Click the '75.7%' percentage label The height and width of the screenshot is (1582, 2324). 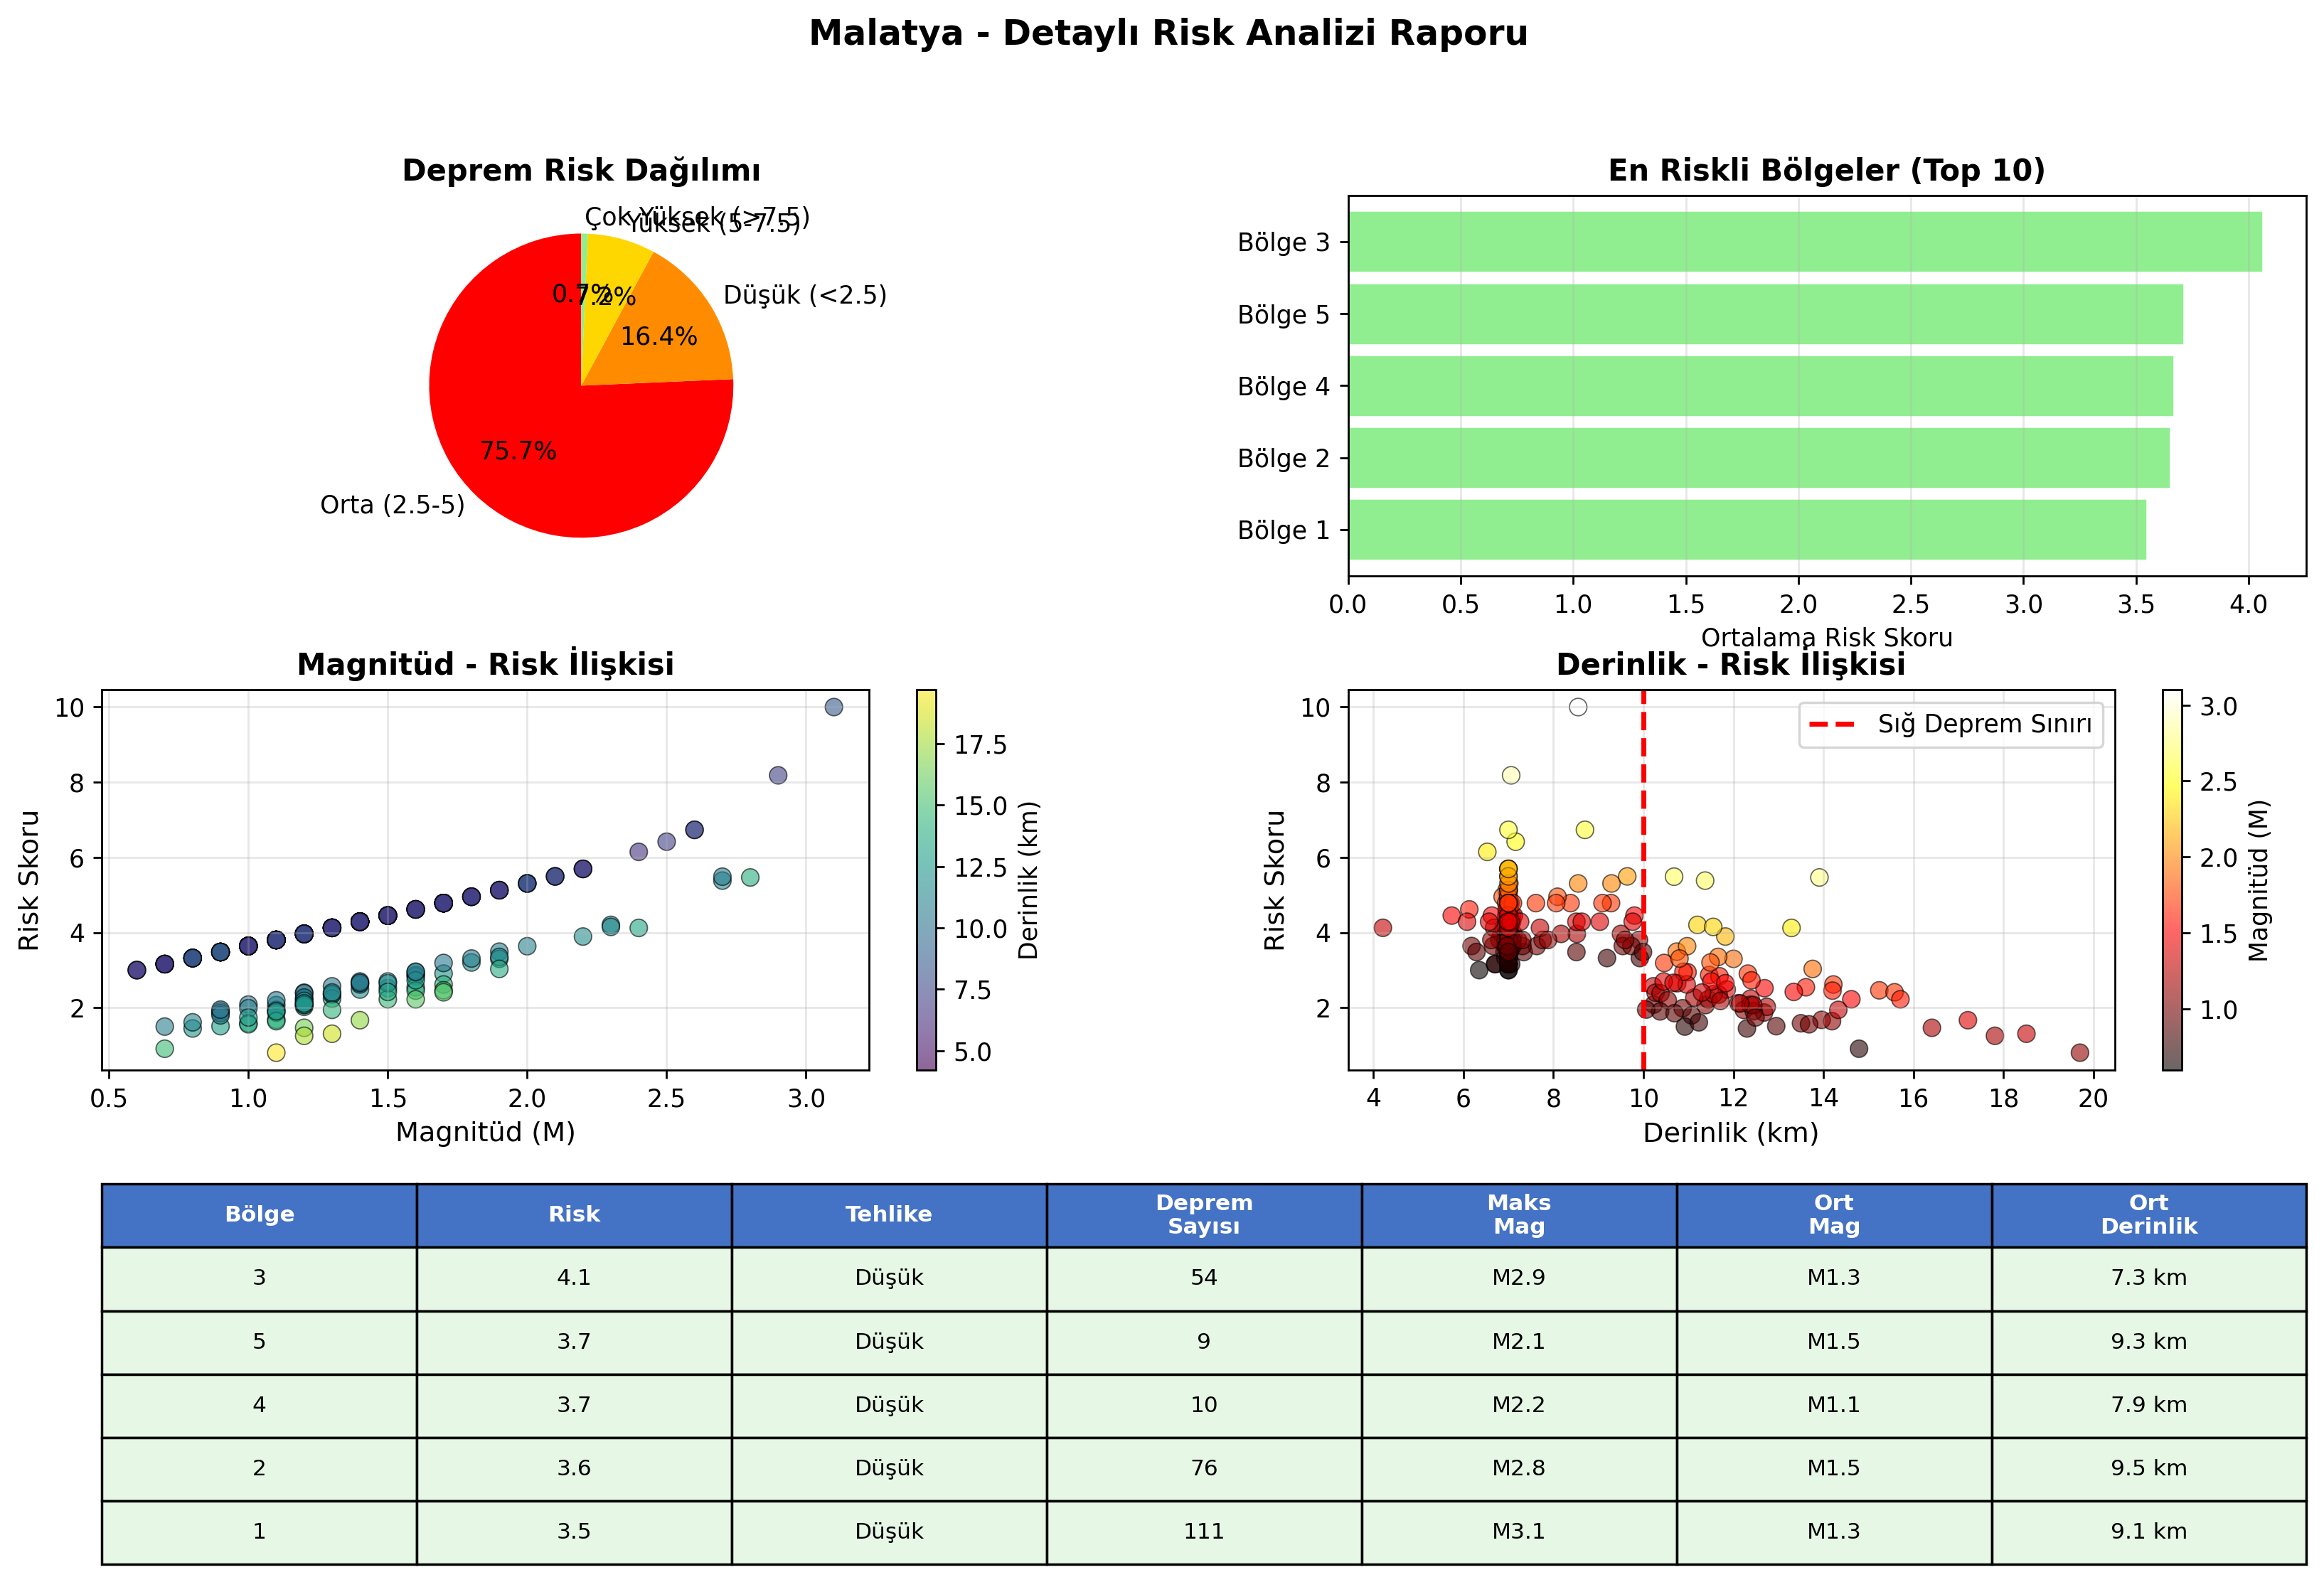point(518,451)
